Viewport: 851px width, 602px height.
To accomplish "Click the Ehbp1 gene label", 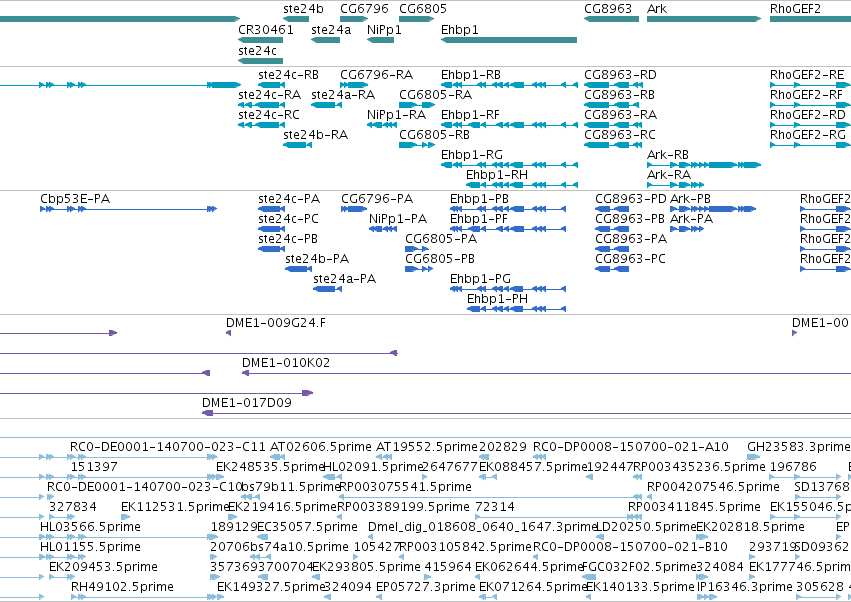I will 460,29.
